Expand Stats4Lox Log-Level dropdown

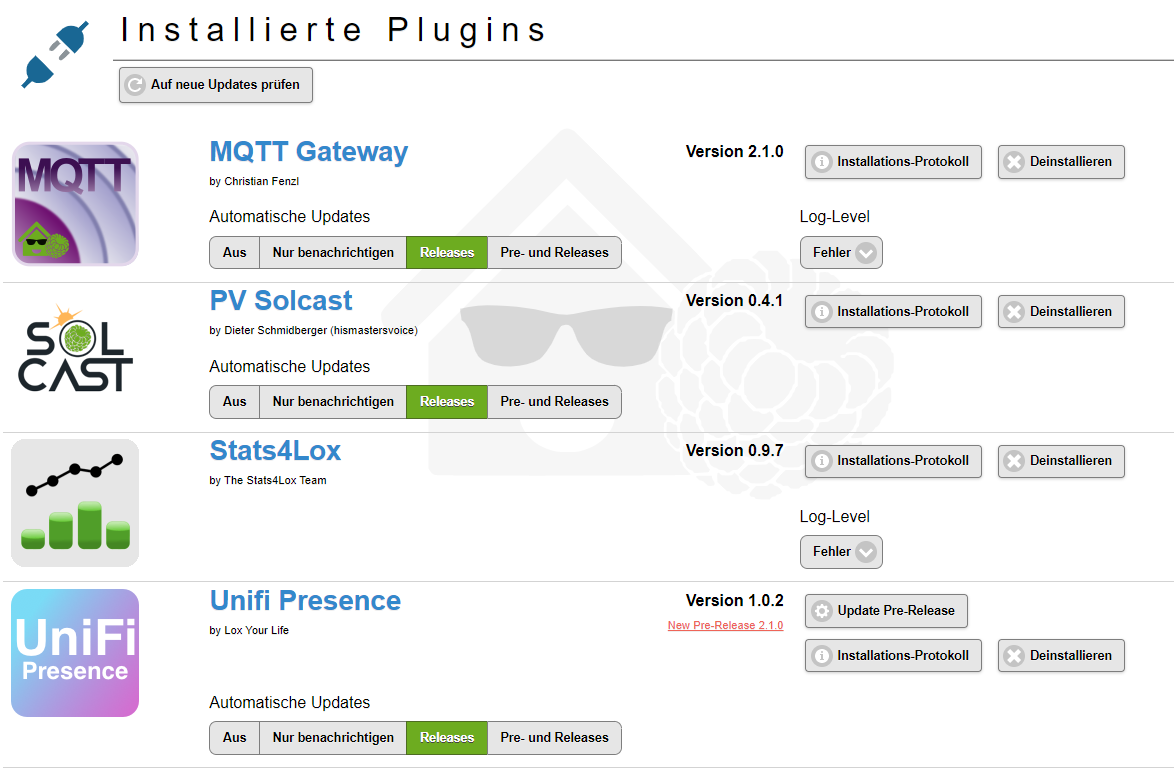pos(841,552)
